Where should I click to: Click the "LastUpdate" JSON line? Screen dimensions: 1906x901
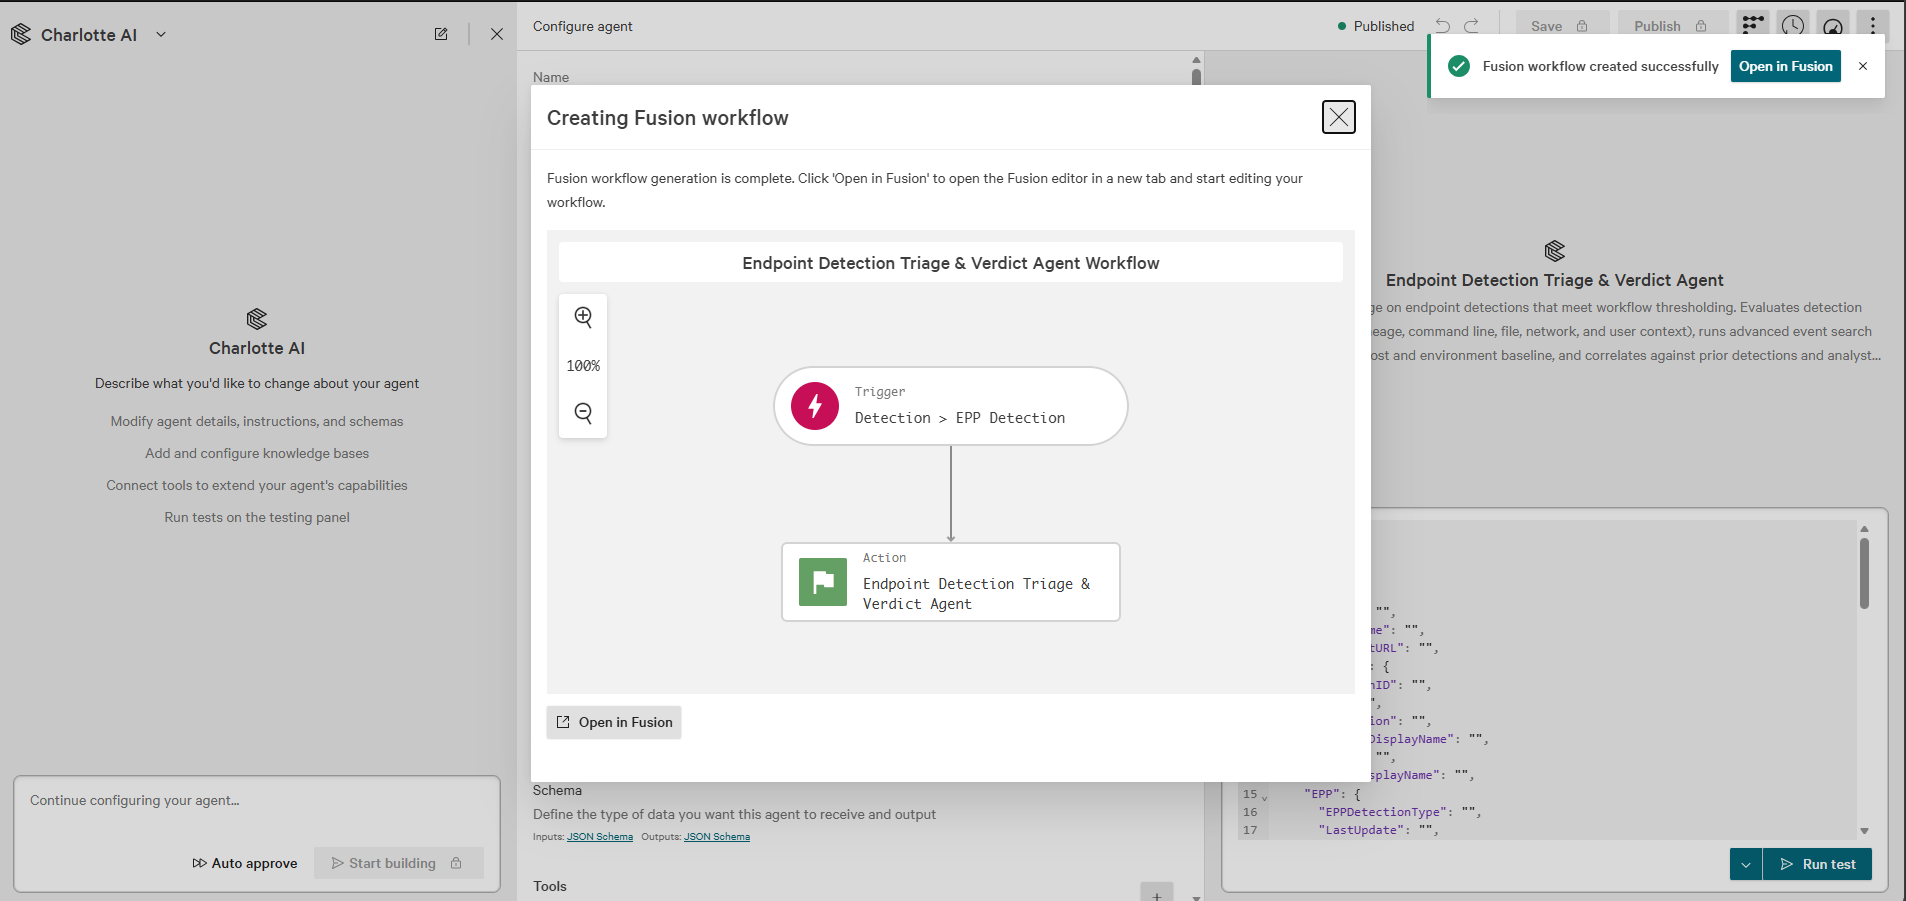(x=1379, y=830)
